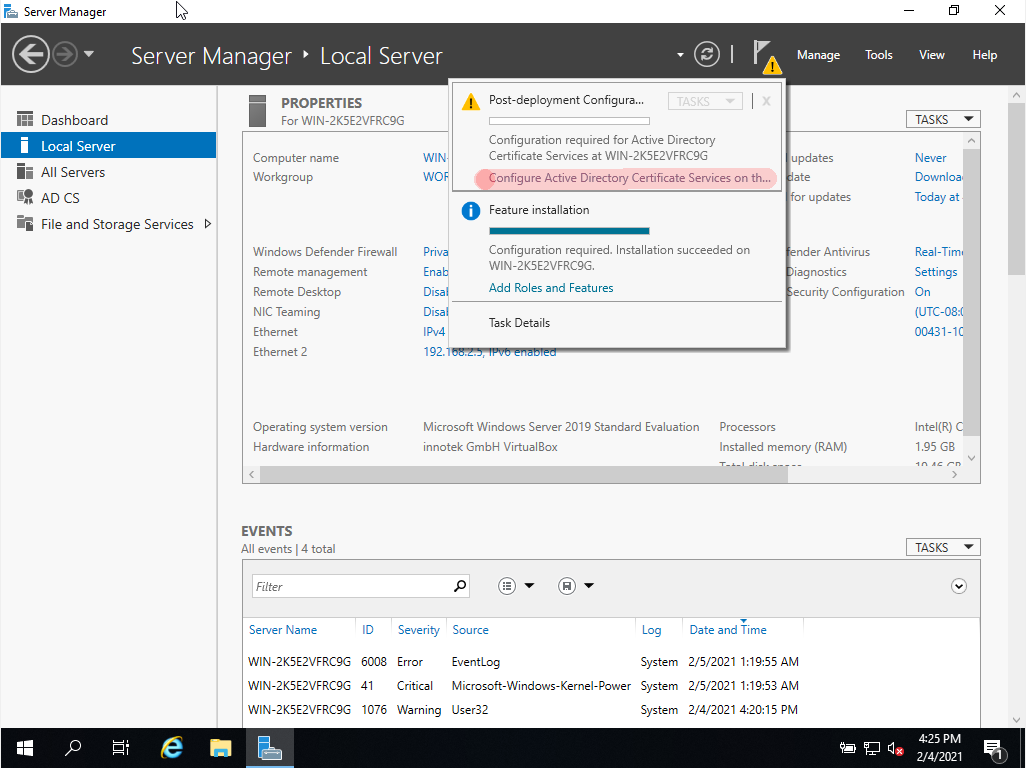
Task: Expand File and Storage Services arrow
Action: [x=208, y=224]
